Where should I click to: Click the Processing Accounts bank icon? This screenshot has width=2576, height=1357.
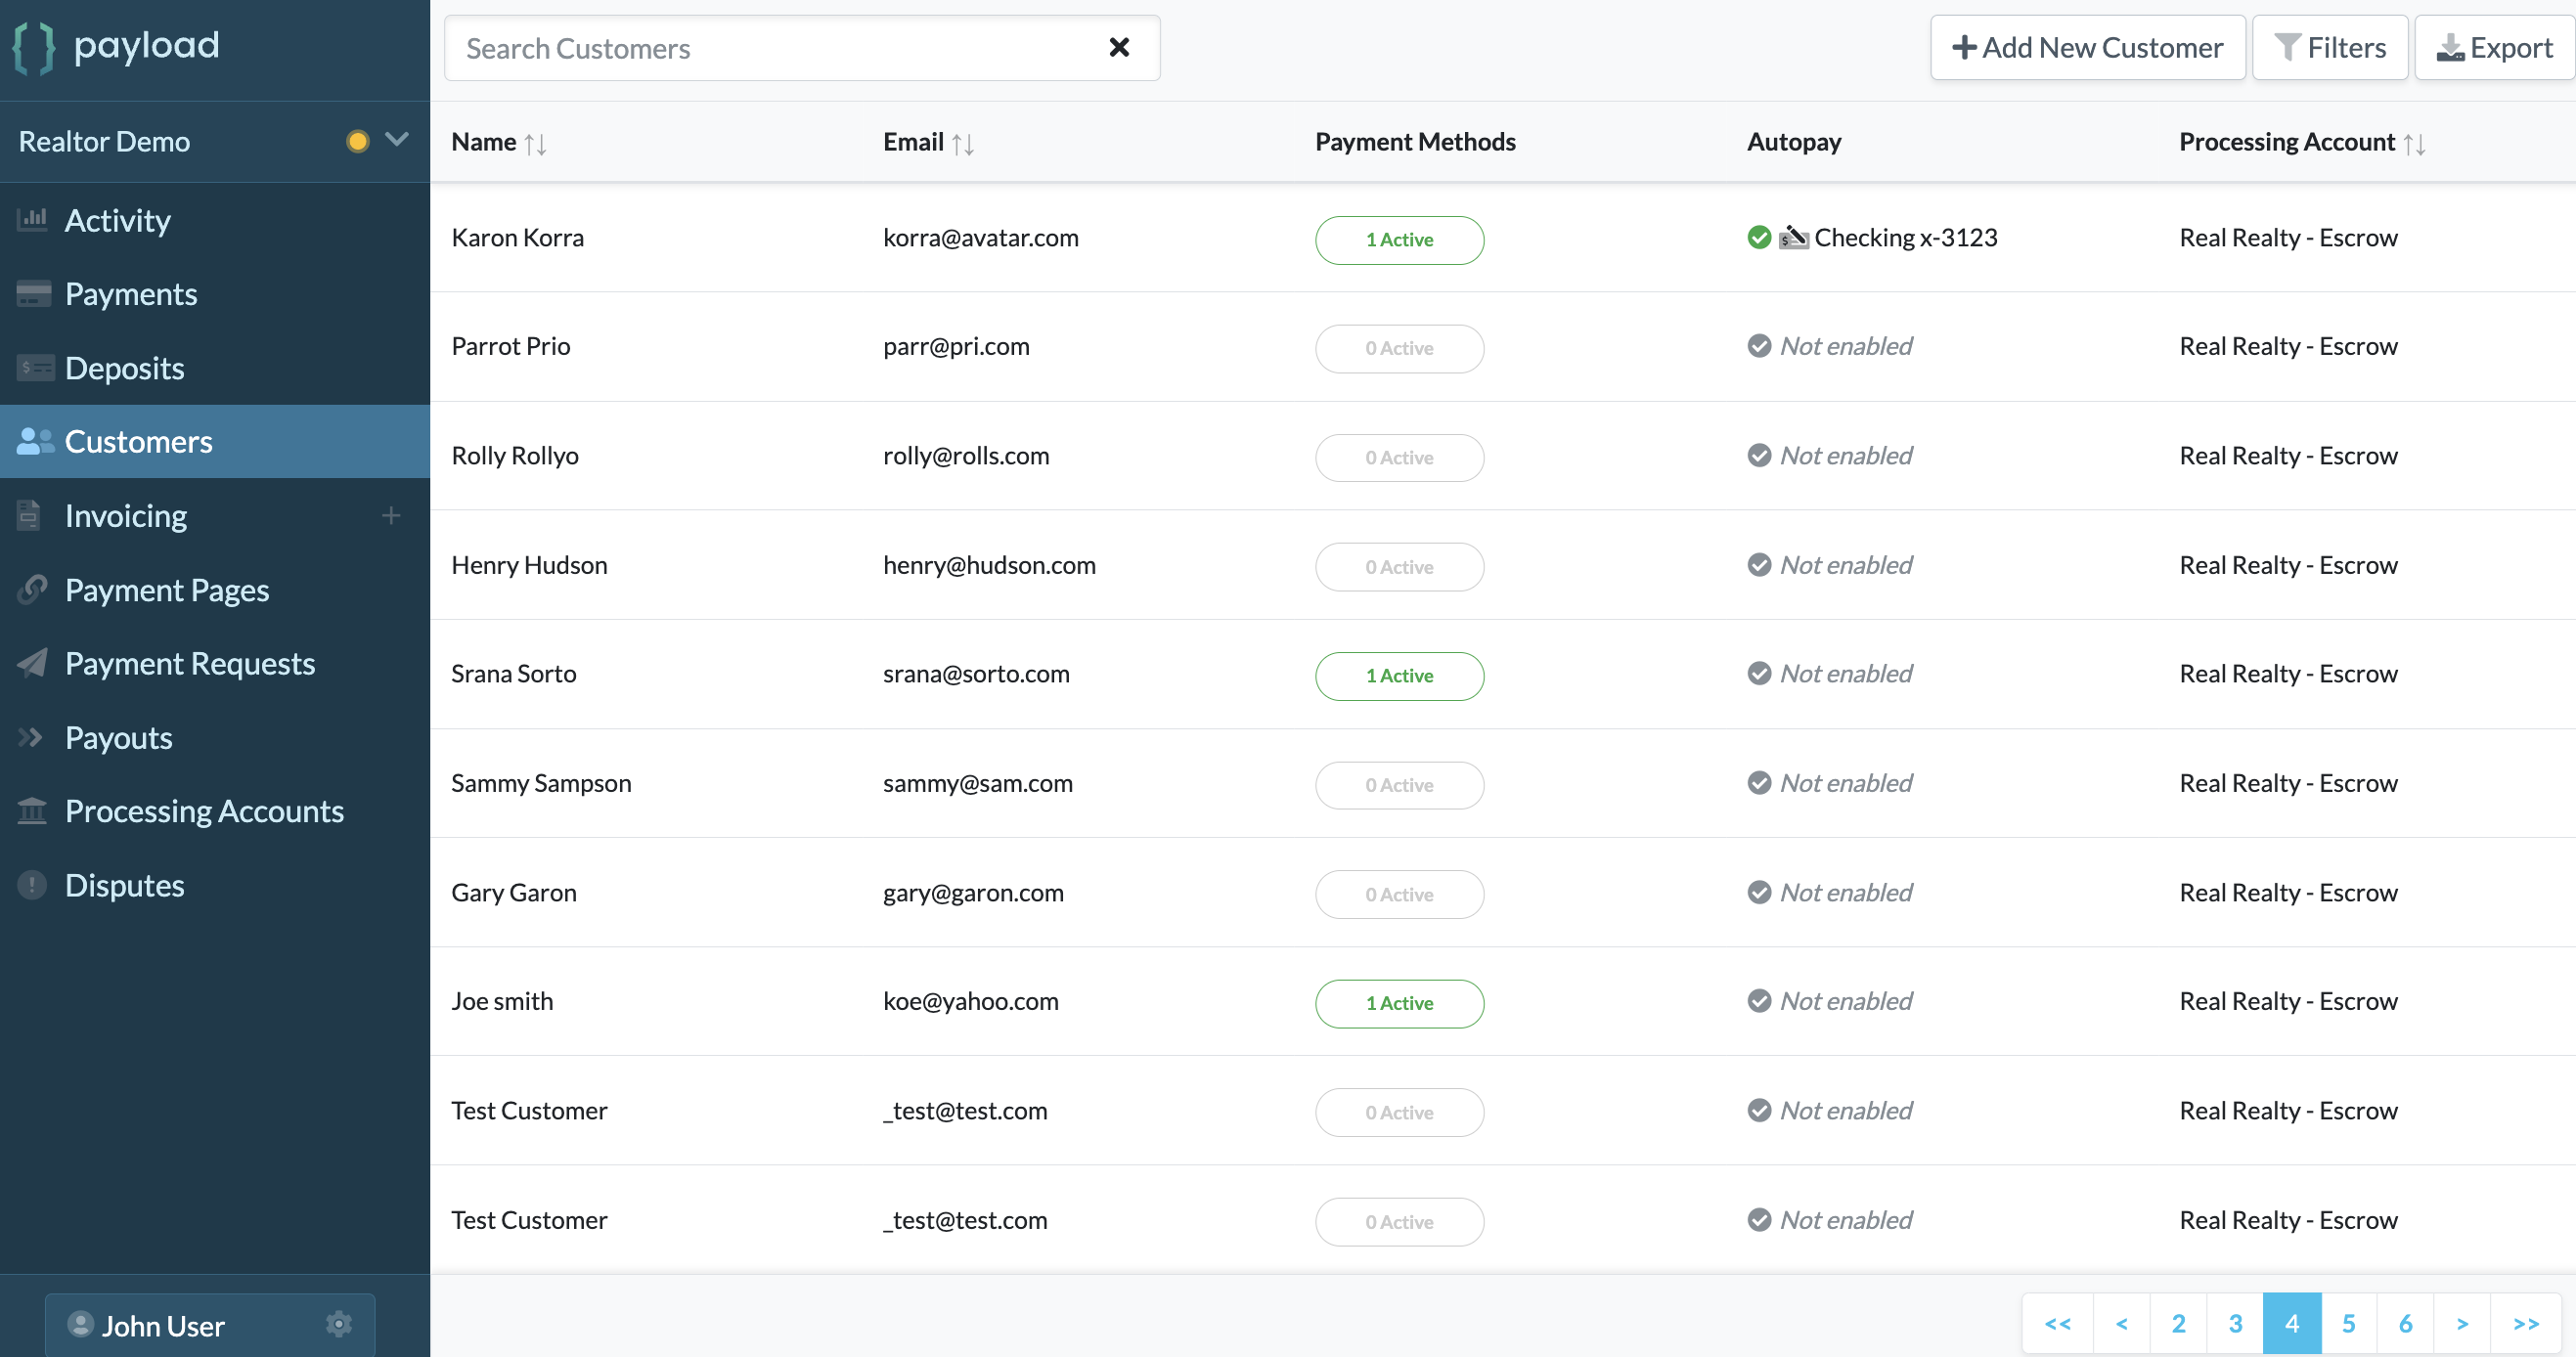point(33,810)
